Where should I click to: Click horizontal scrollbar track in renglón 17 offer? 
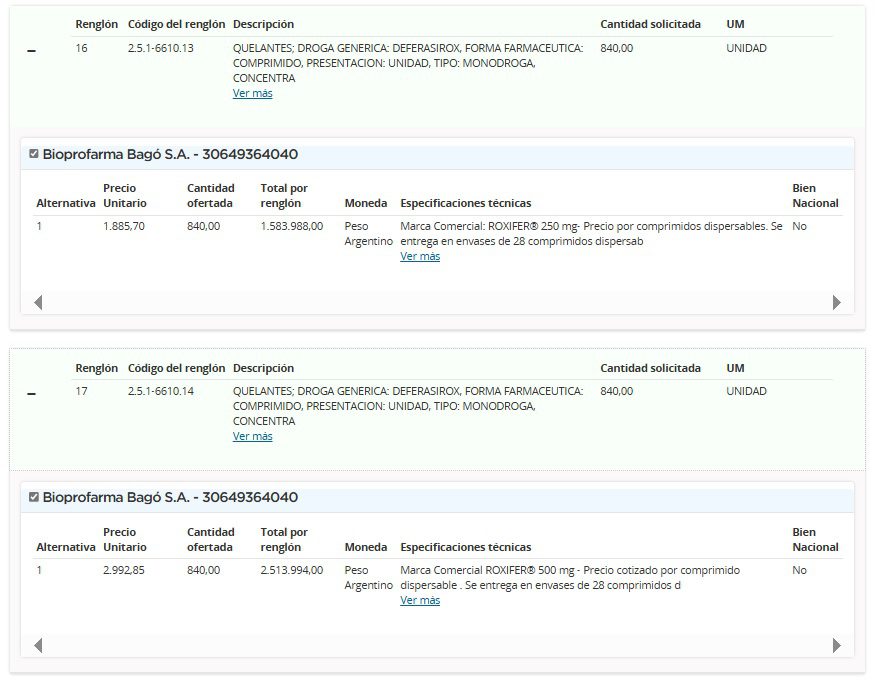[x=437, y=645]
